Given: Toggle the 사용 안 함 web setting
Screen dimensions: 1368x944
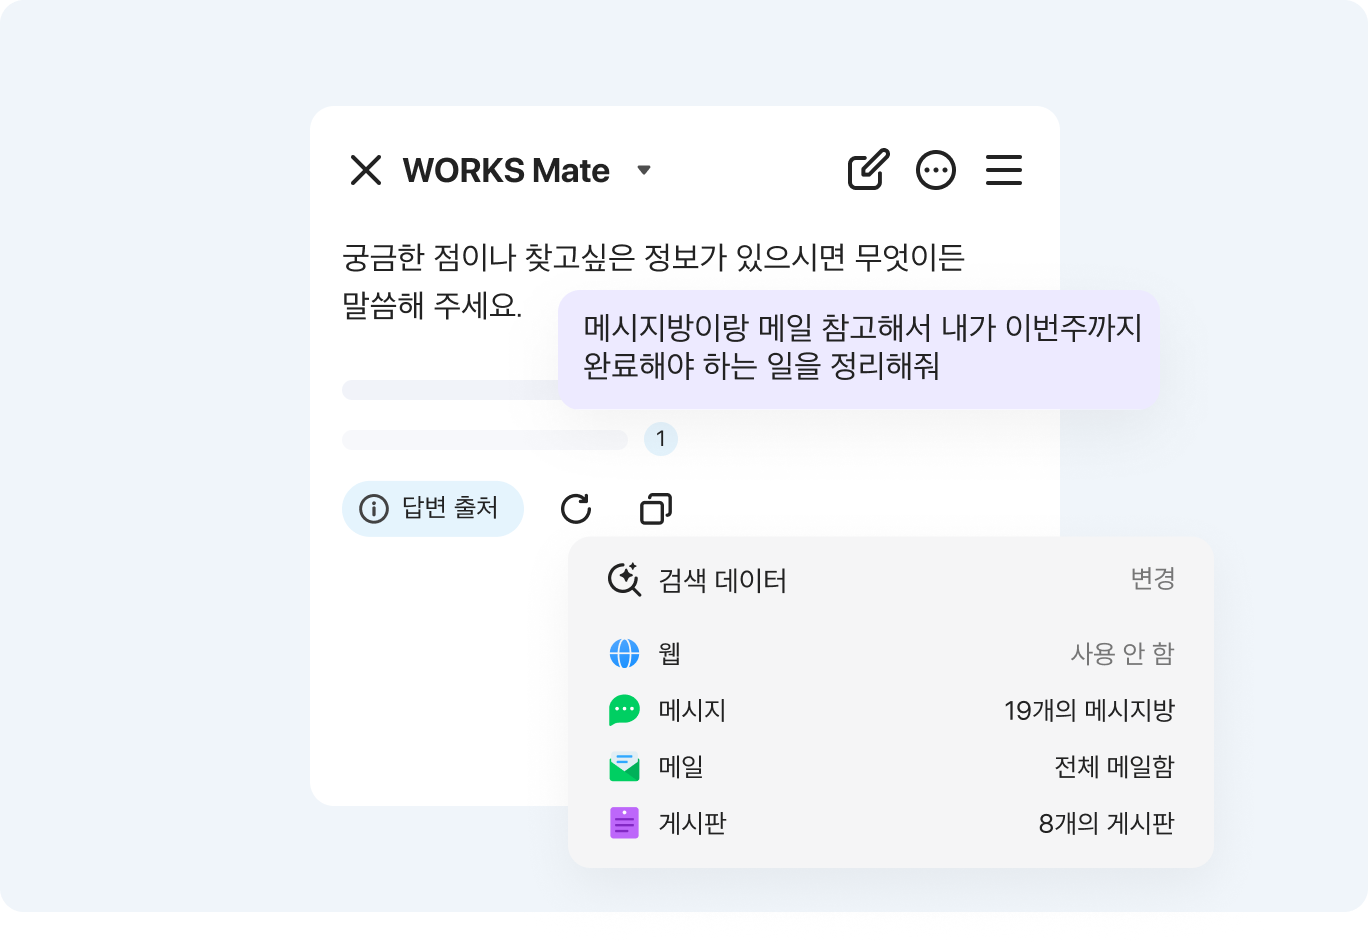Looking at the screenshot, I should pos(1122,654).
